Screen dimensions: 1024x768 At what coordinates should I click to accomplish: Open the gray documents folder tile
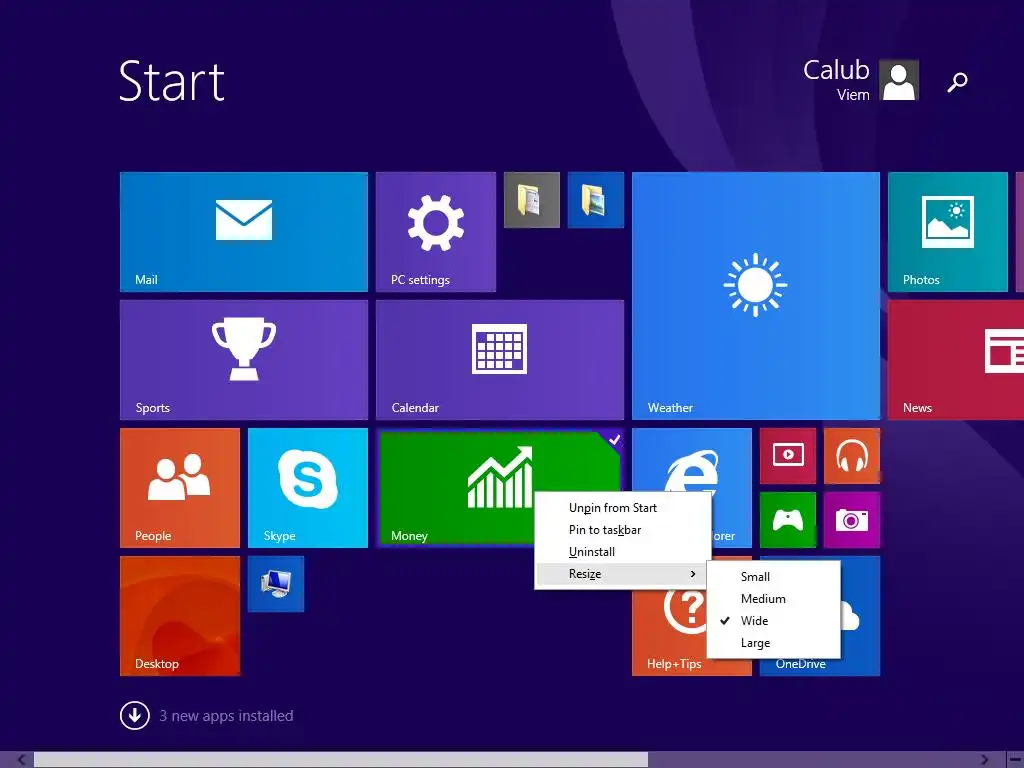532,200
